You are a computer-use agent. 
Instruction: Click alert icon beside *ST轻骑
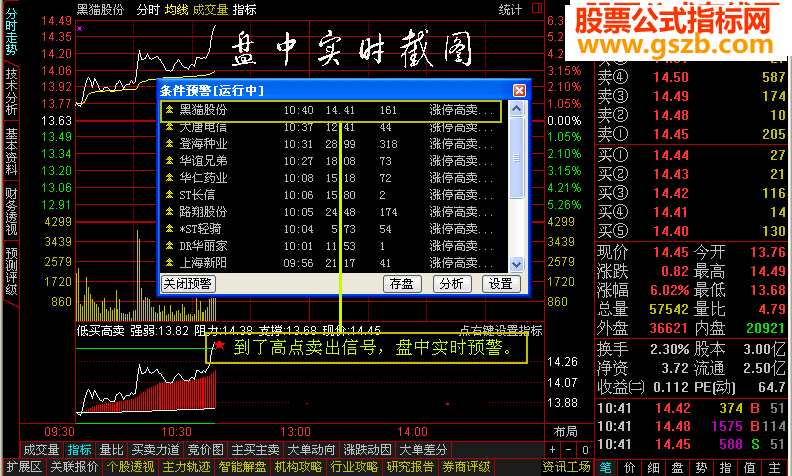[169, 228]
